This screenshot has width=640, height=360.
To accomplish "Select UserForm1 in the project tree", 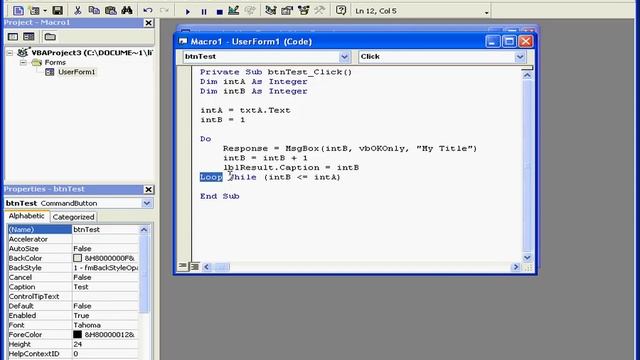I will tap(76, 72).
